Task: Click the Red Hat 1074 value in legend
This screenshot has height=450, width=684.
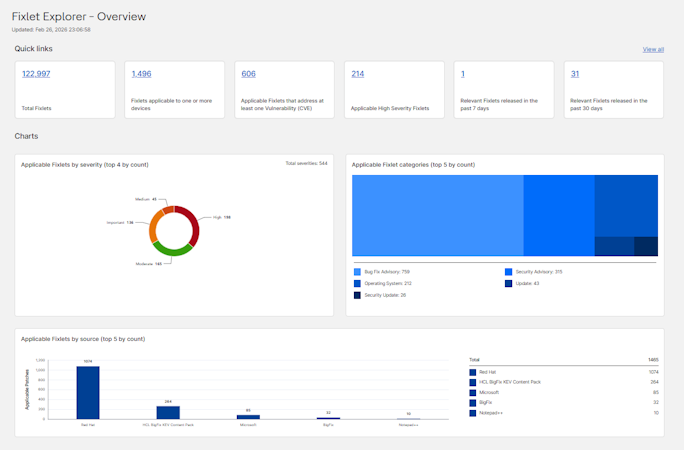Action: 653,372
